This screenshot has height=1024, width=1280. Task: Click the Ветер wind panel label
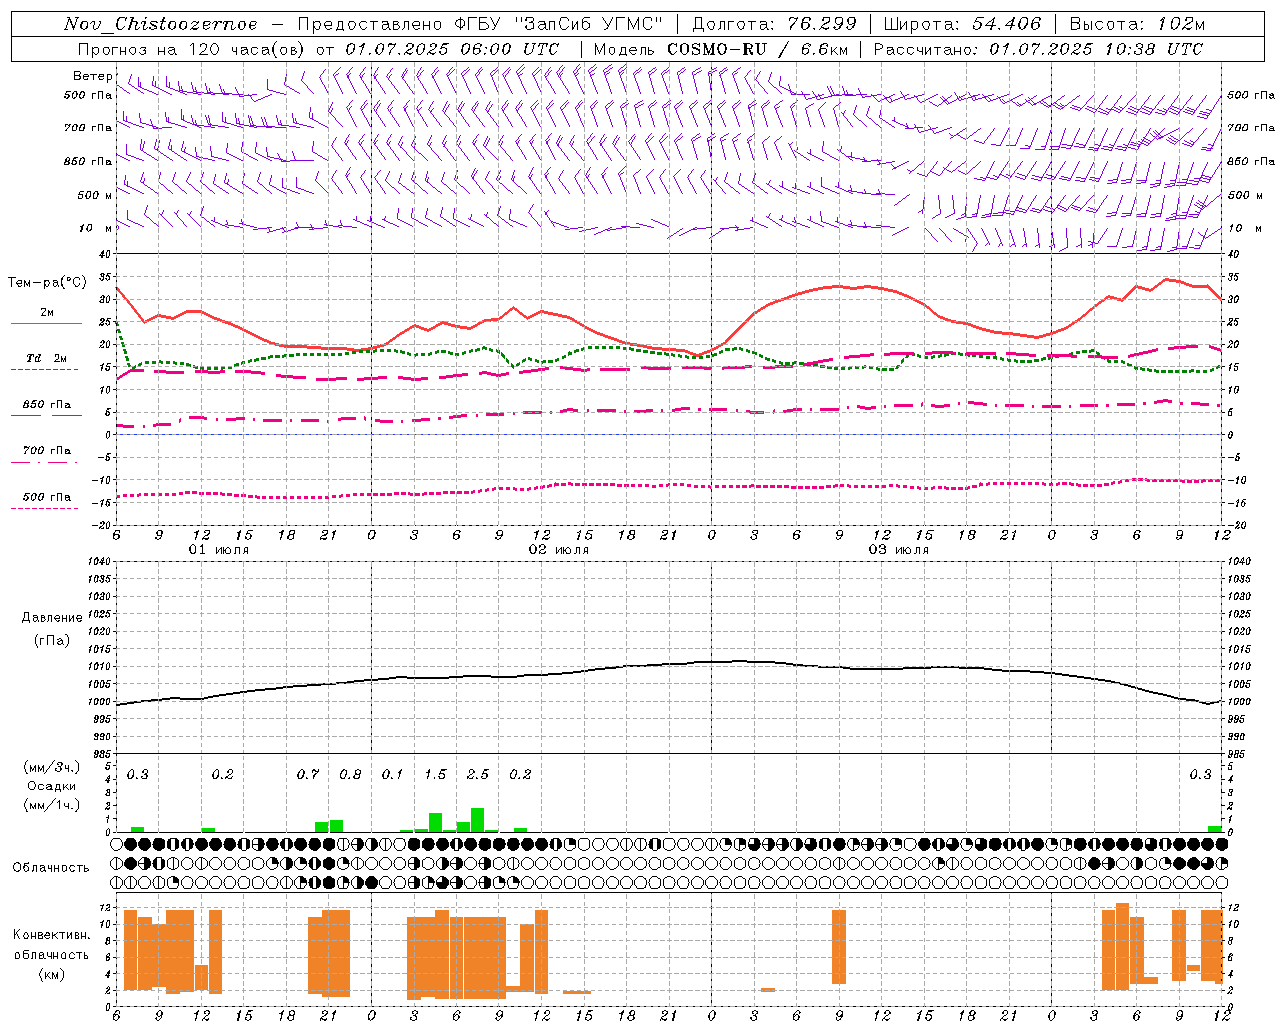point(92,76)
